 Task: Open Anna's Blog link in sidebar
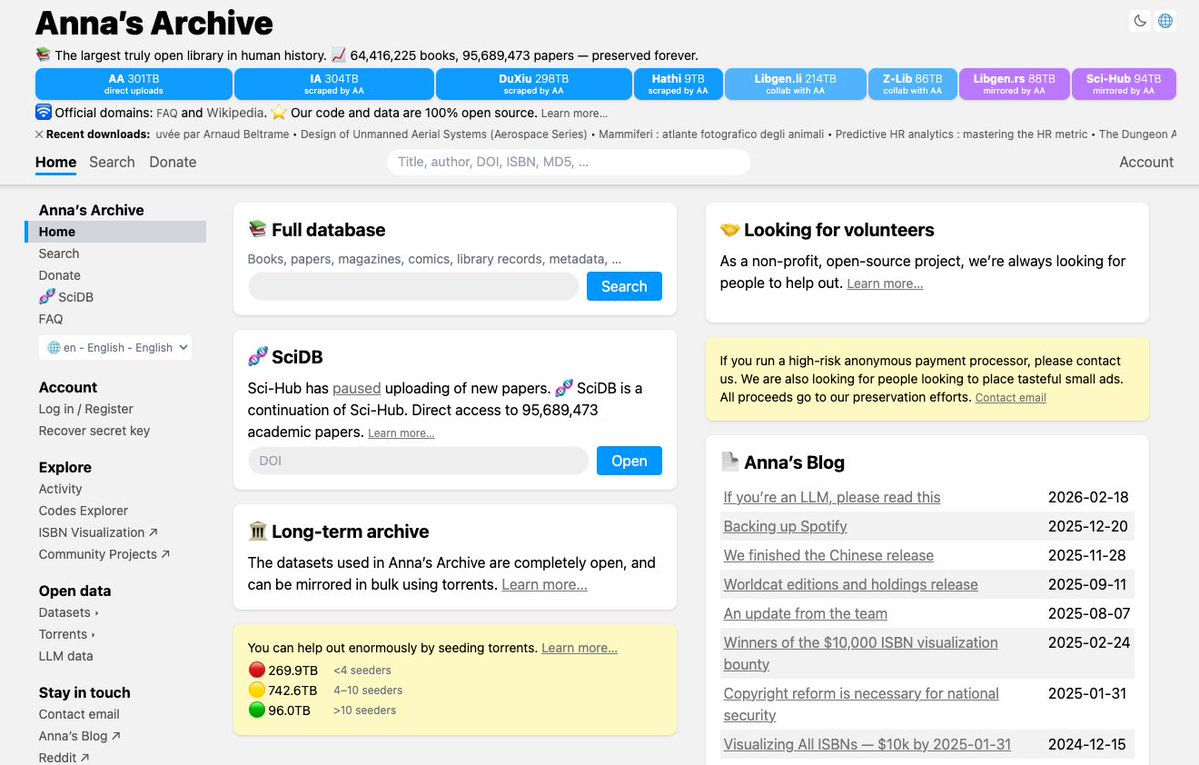pyautogui.click(x=80, y=736)
